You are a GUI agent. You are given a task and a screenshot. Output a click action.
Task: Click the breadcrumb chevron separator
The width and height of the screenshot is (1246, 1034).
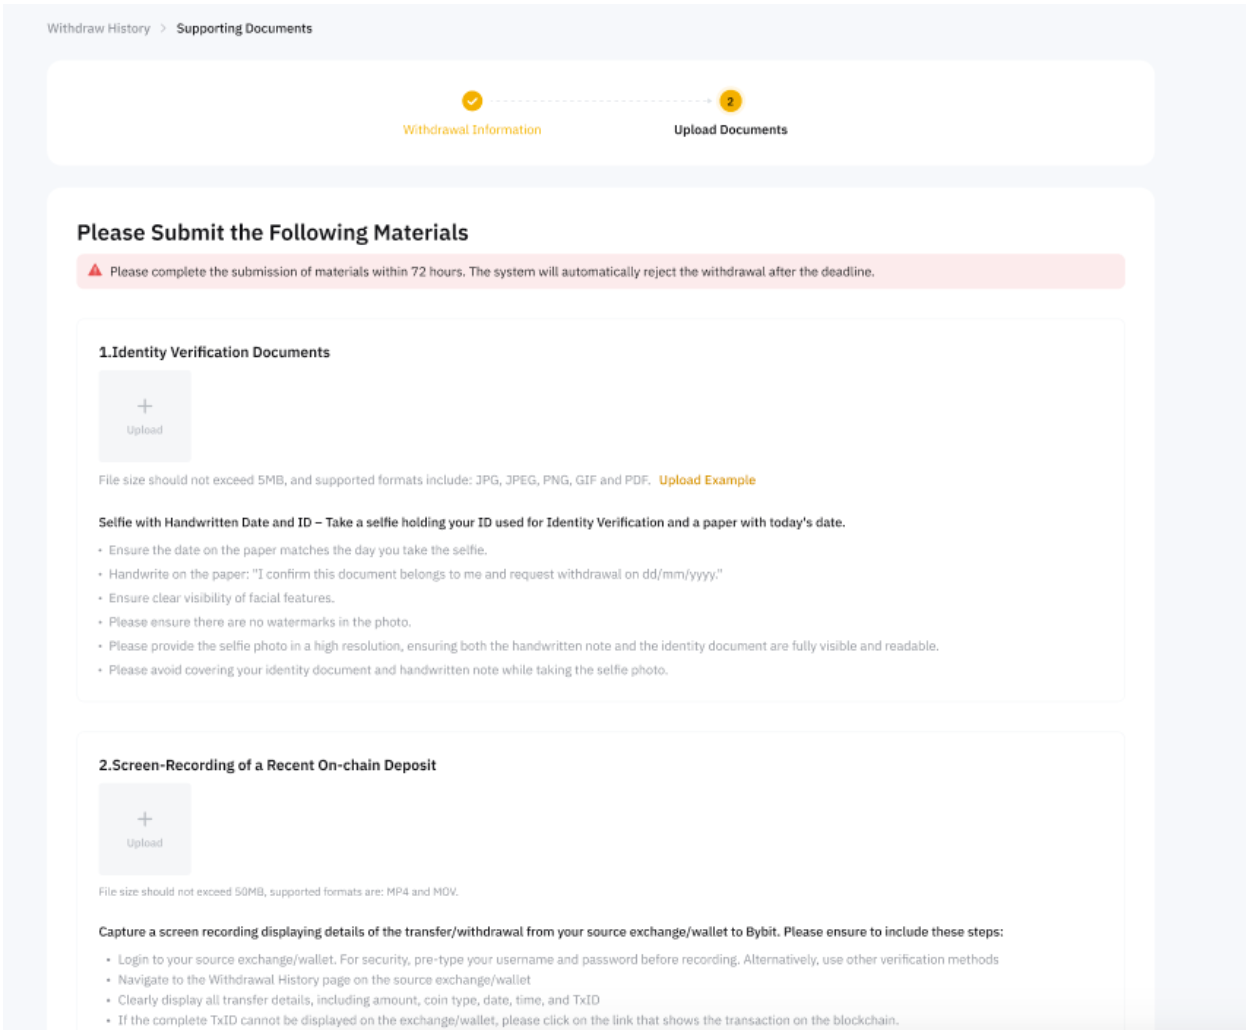(x=163, y=29)
